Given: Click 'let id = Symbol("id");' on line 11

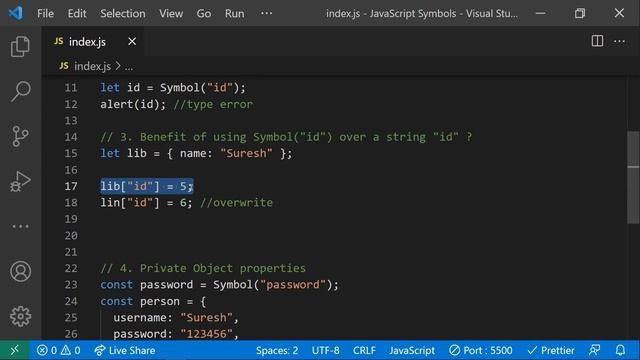Looking at the screenshot, I should pos(173,88).
